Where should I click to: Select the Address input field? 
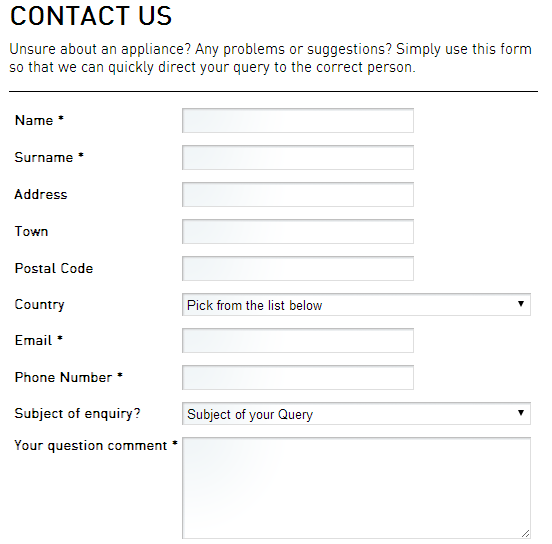click(298, 194)
